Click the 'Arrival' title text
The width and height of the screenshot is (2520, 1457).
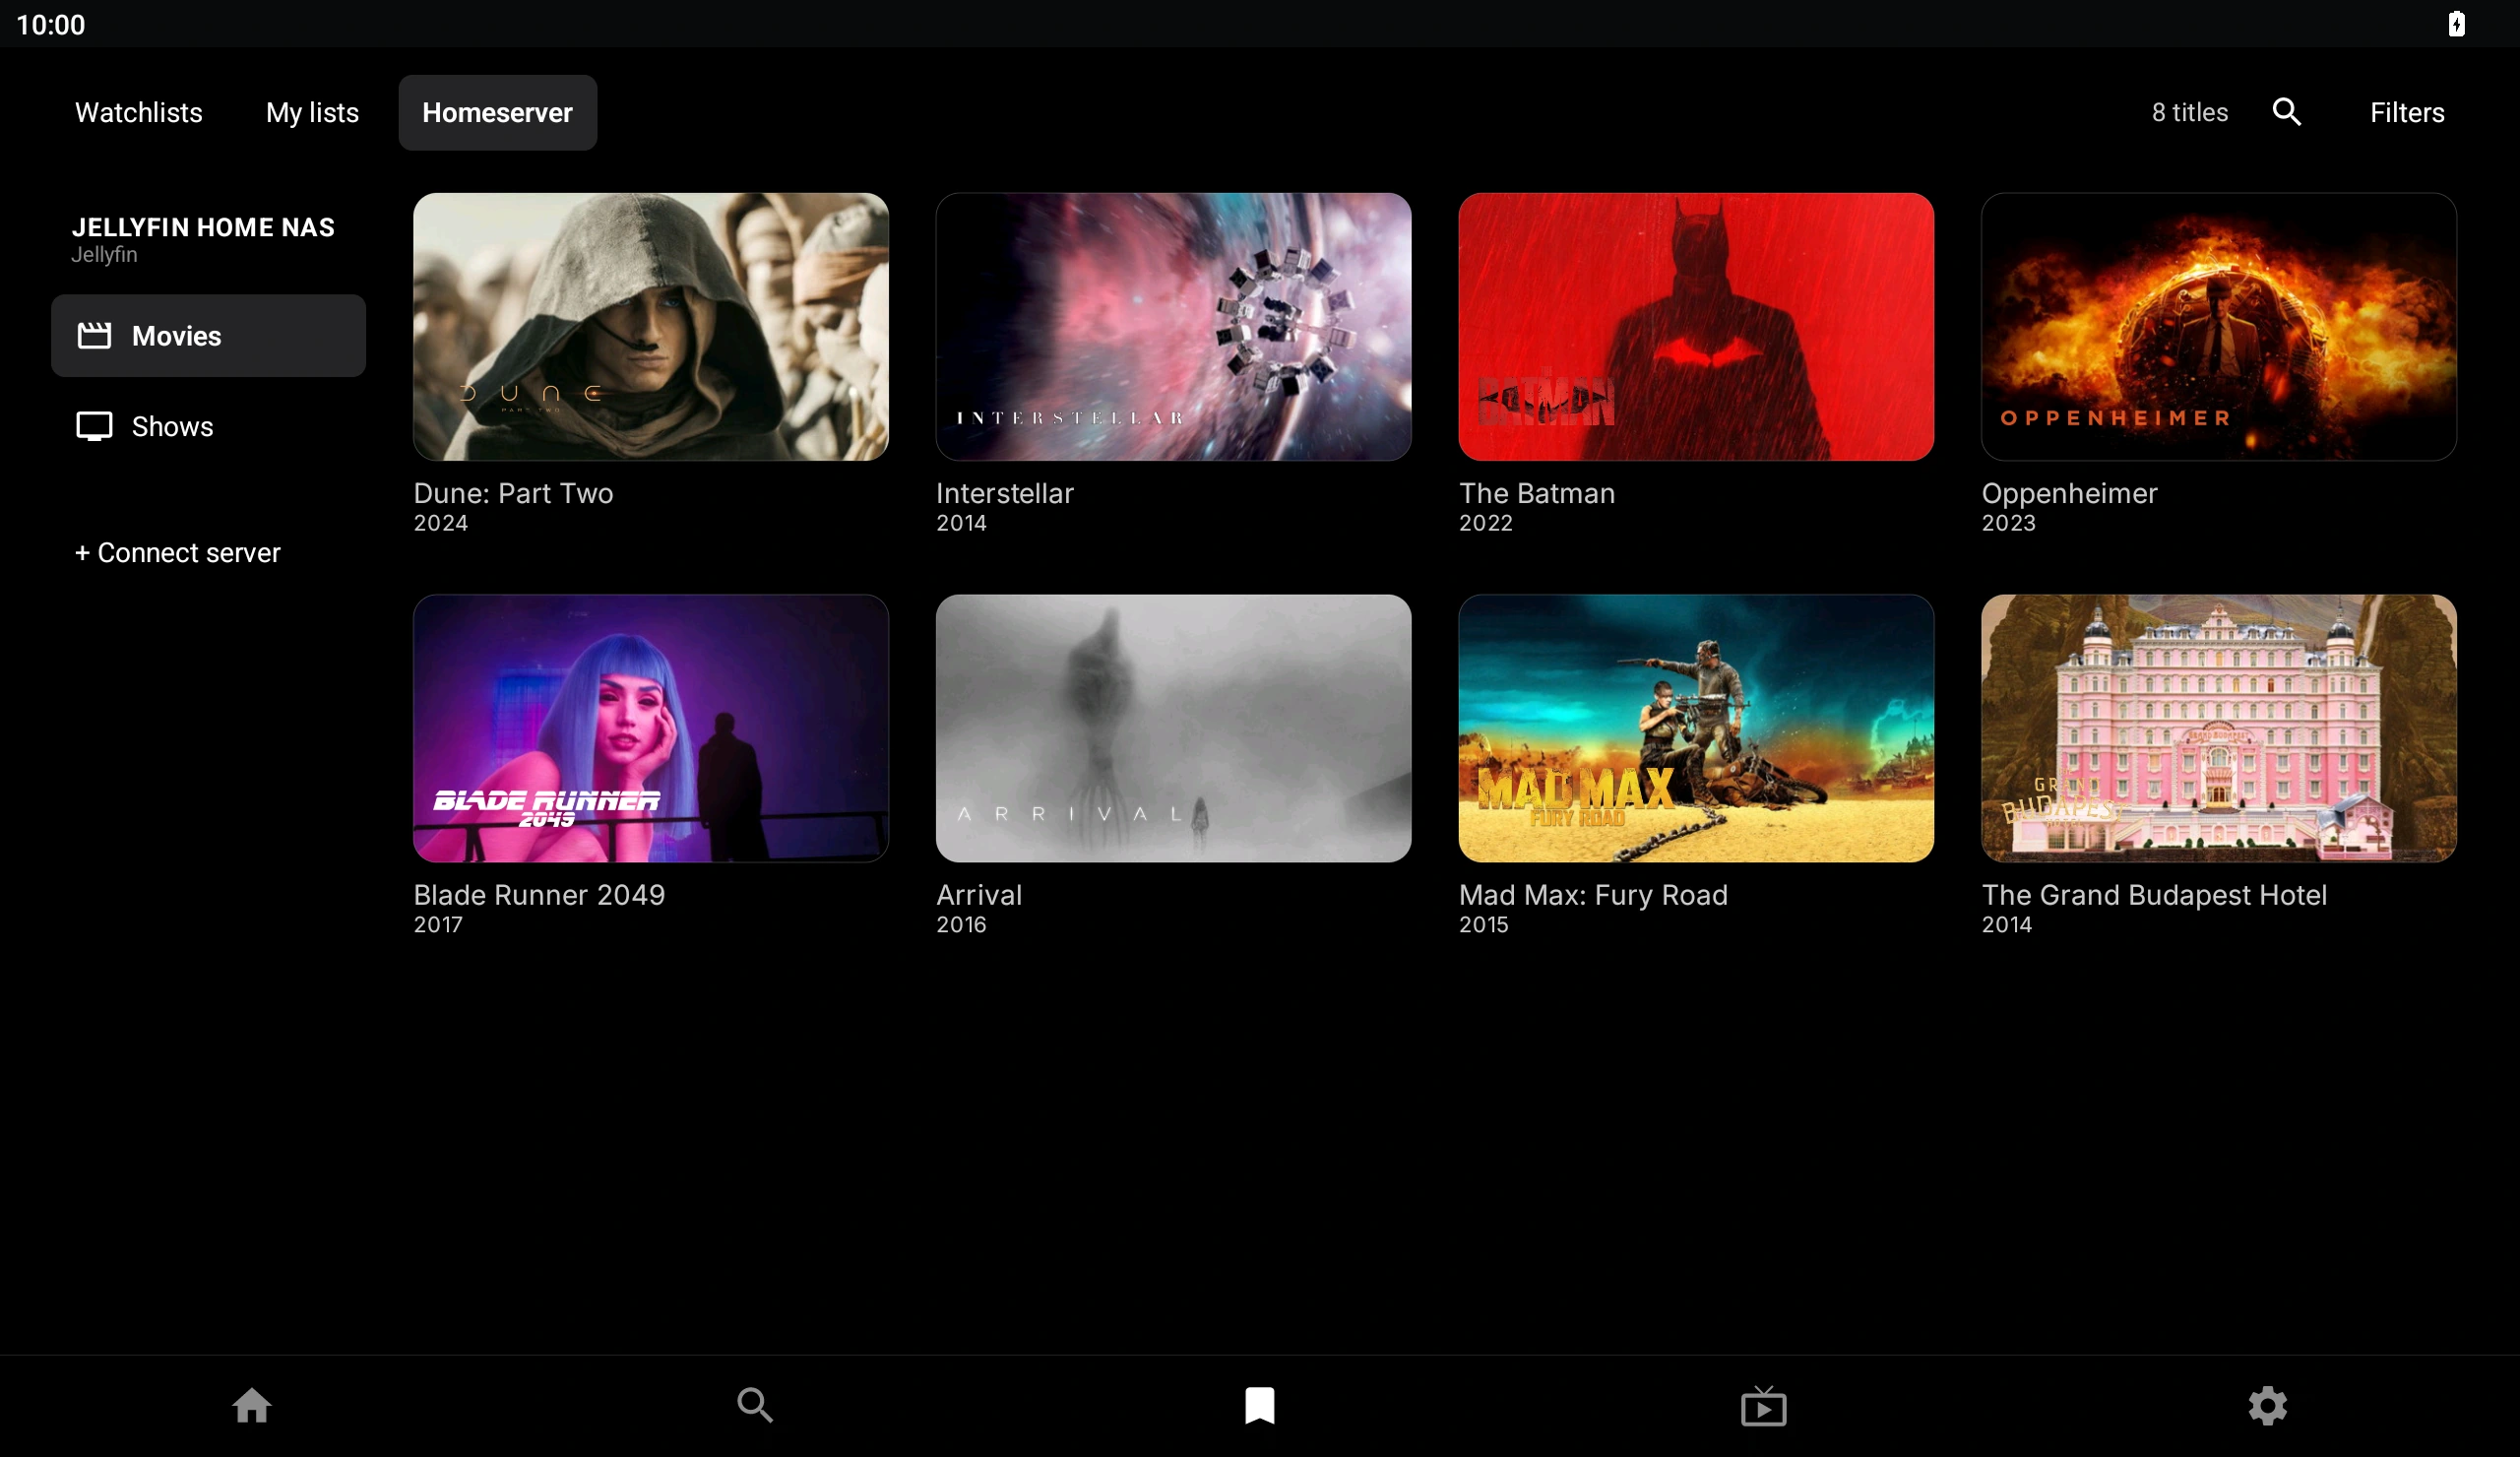tap(978, 894)
